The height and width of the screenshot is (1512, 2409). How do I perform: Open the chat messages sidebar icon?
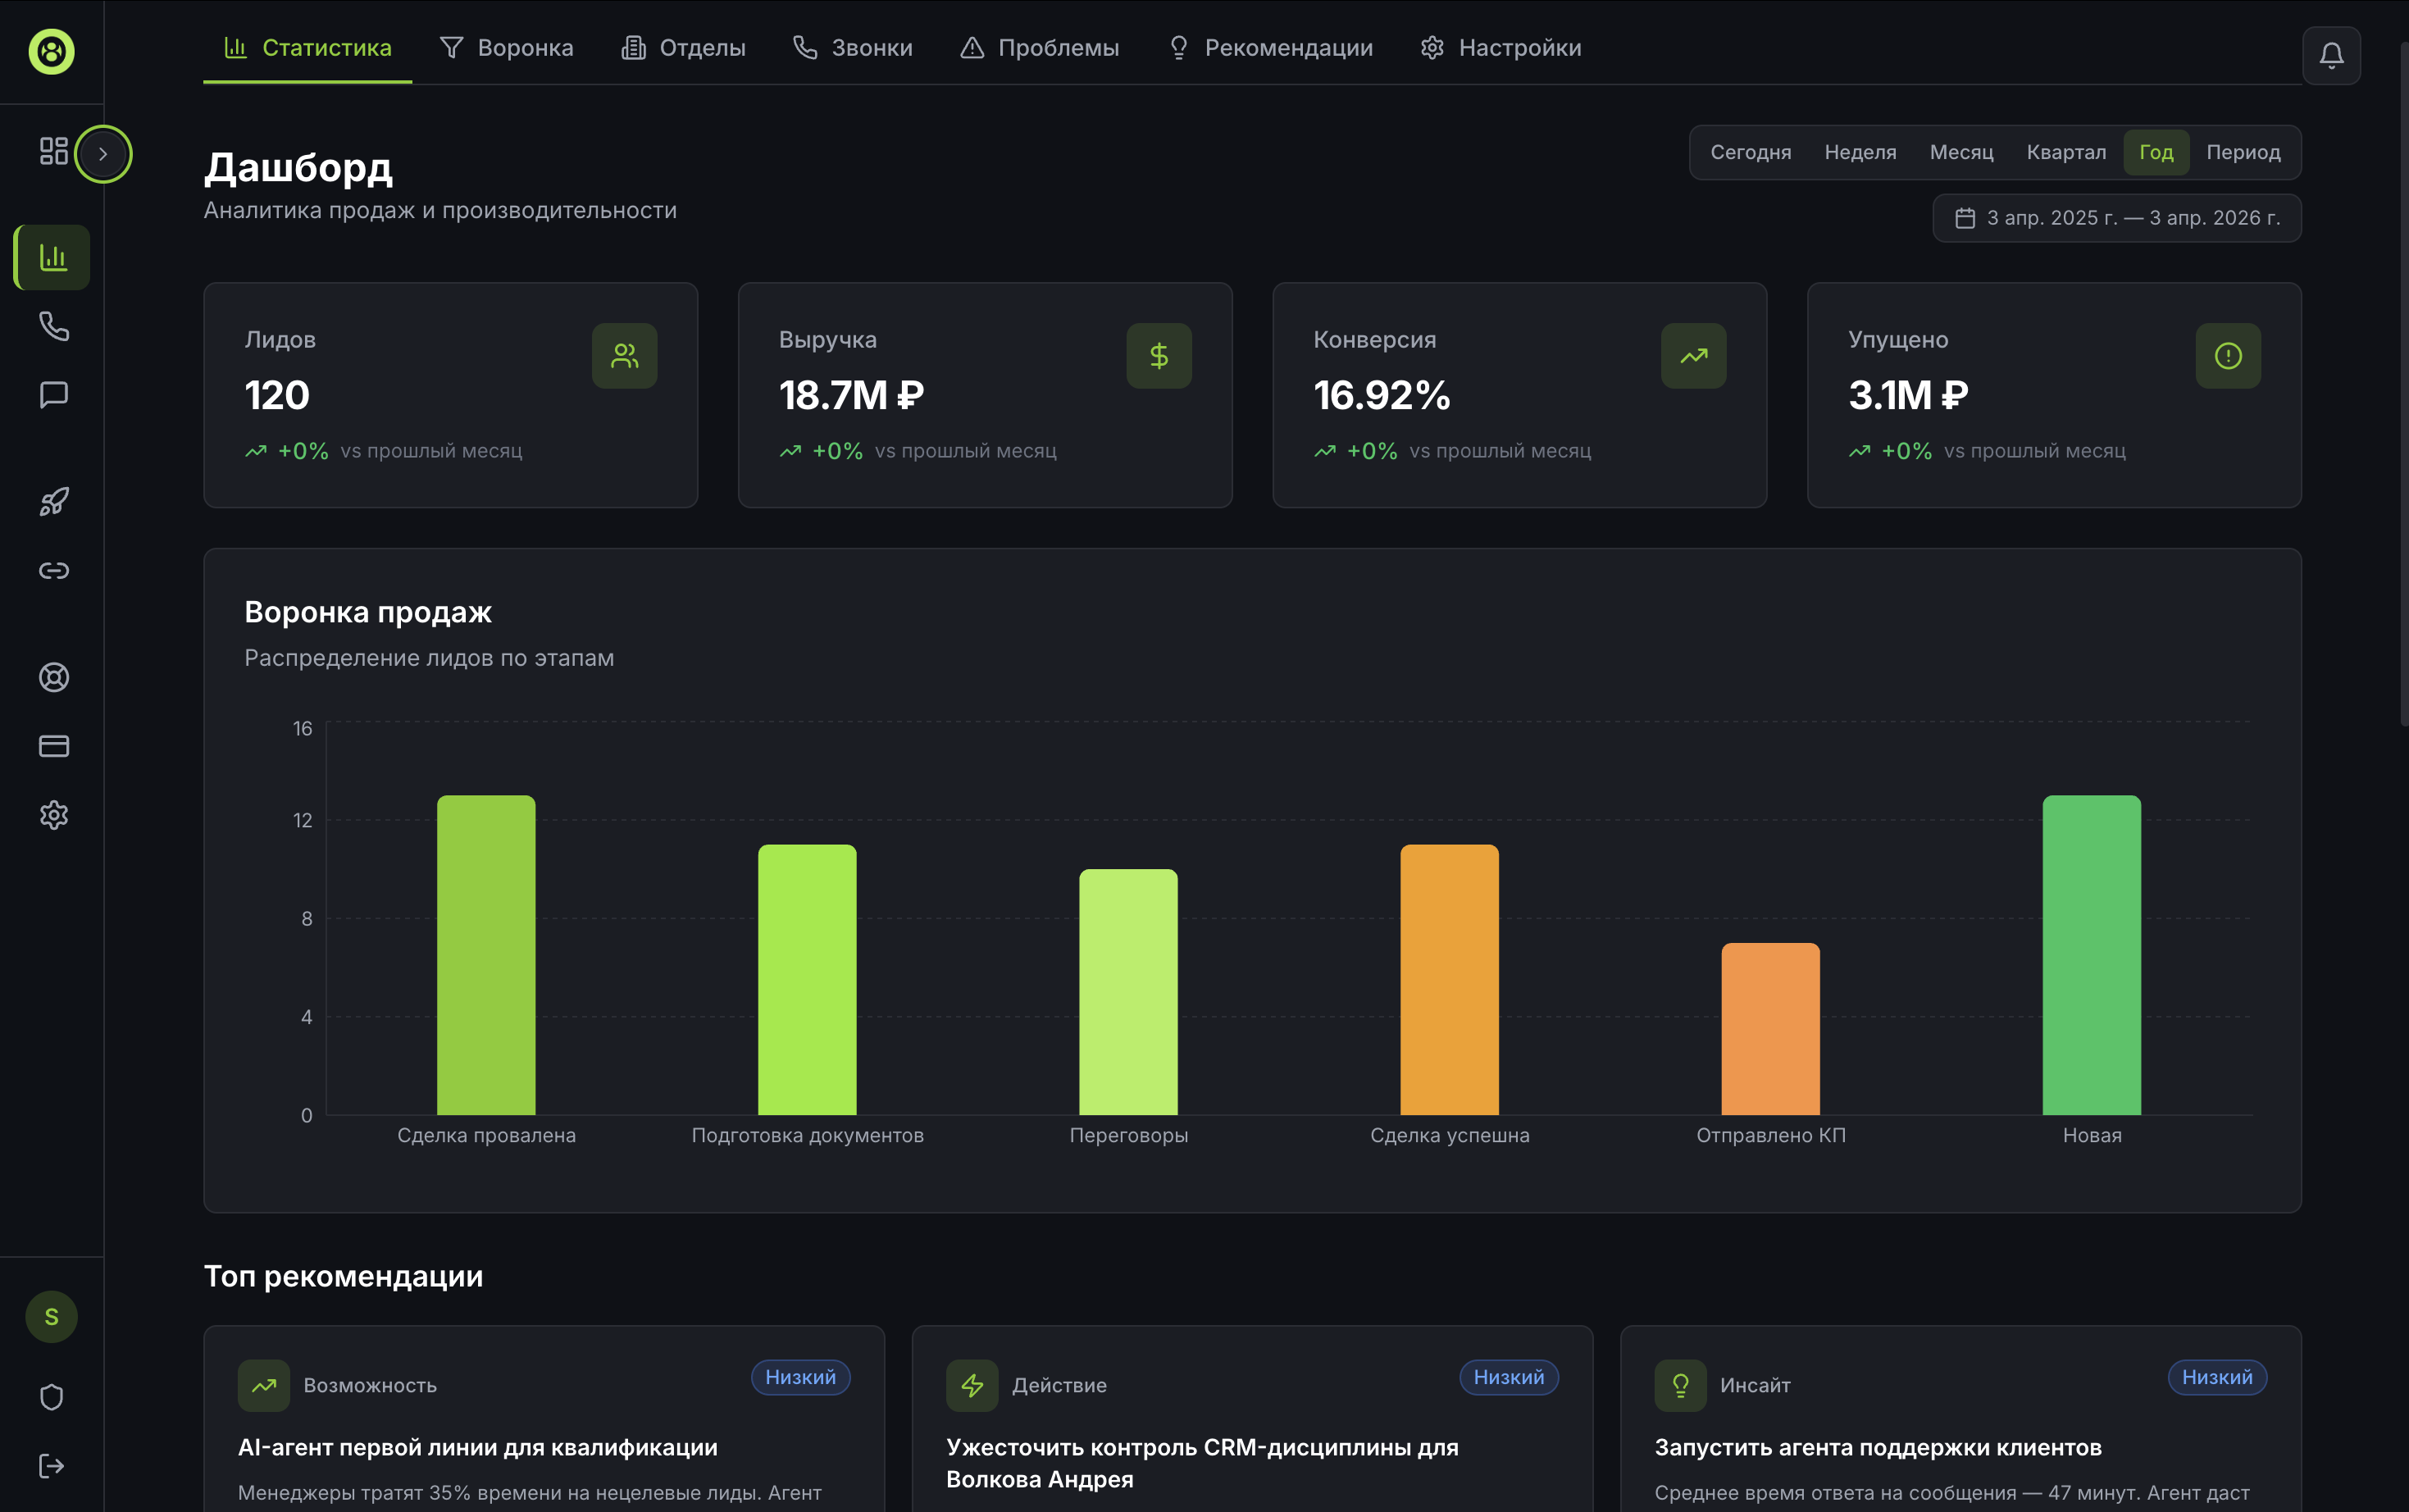pyautogui.click(x=53, y=395)
